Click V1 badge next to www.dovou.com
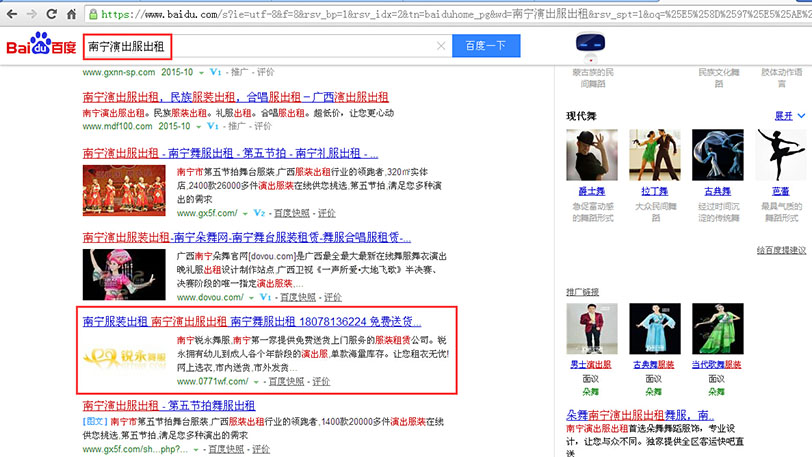 265,297
